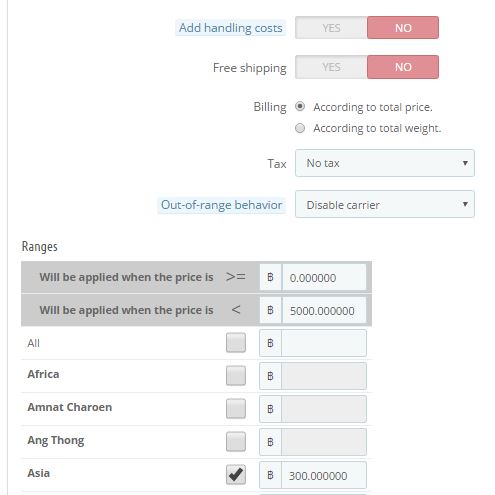The image size is (495, 495).
Task: Check the Amnat Charoen checkbox
Action: tap(236, 409)
